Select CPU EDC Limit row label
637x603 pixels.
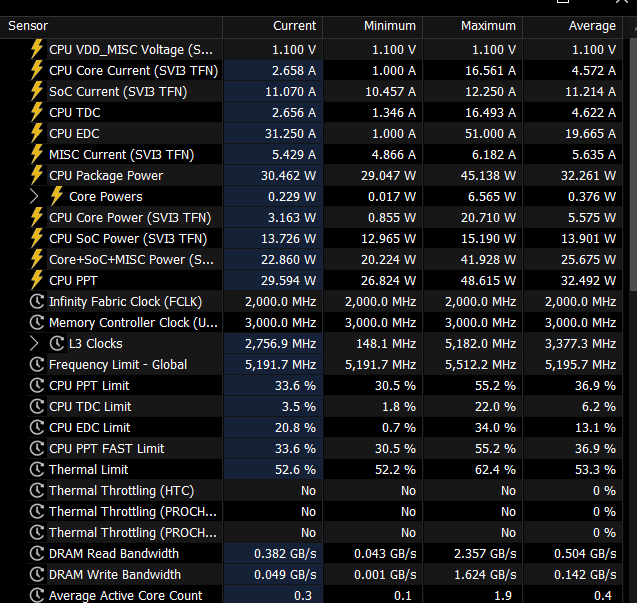(x=89, y=427)
